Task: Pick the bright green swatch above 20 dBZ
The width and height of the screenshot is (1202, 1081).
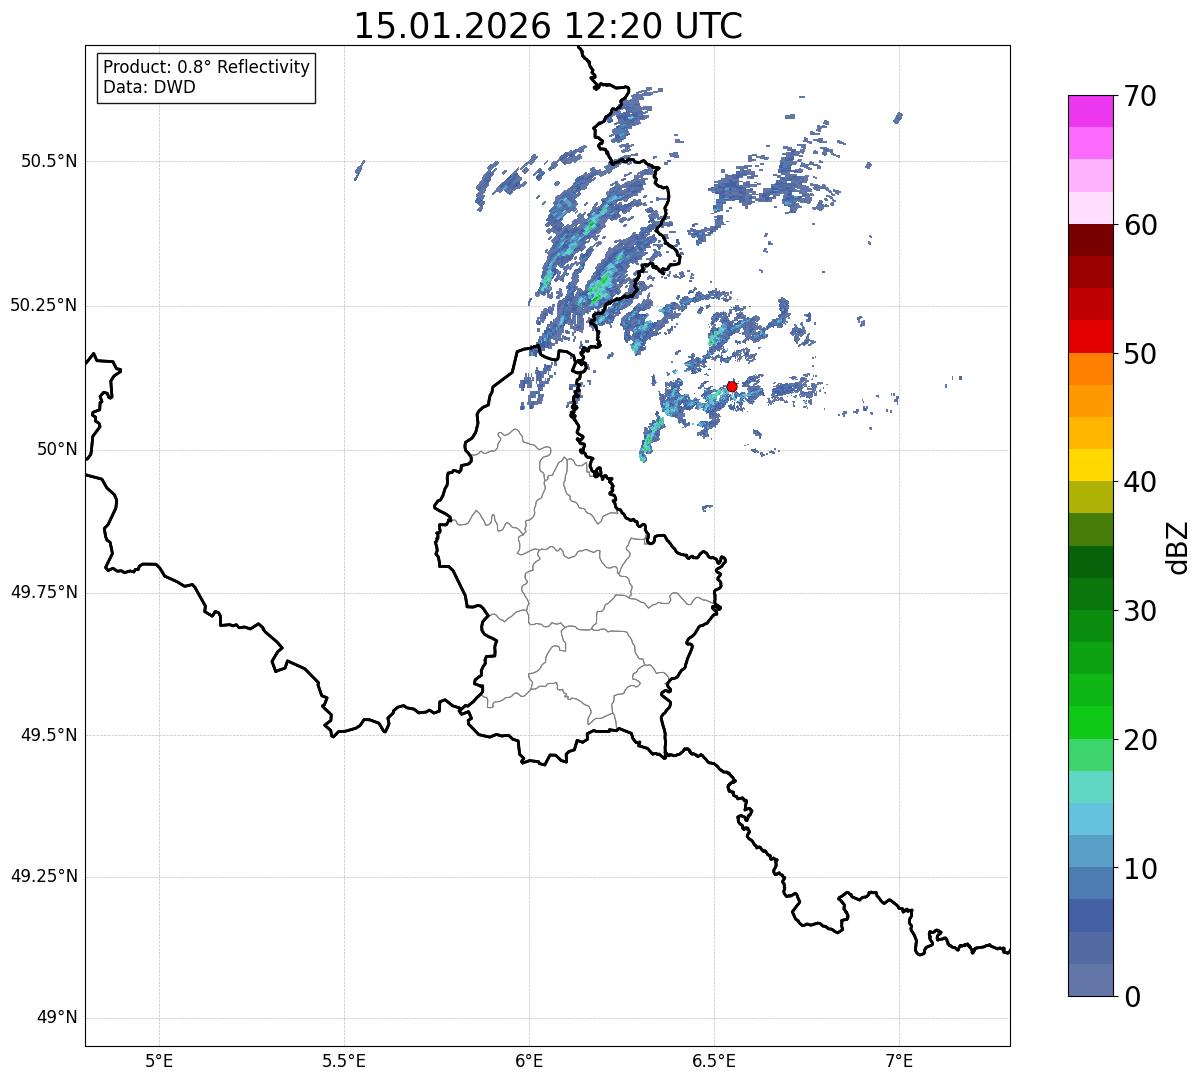Action: tap(1091, 723)
